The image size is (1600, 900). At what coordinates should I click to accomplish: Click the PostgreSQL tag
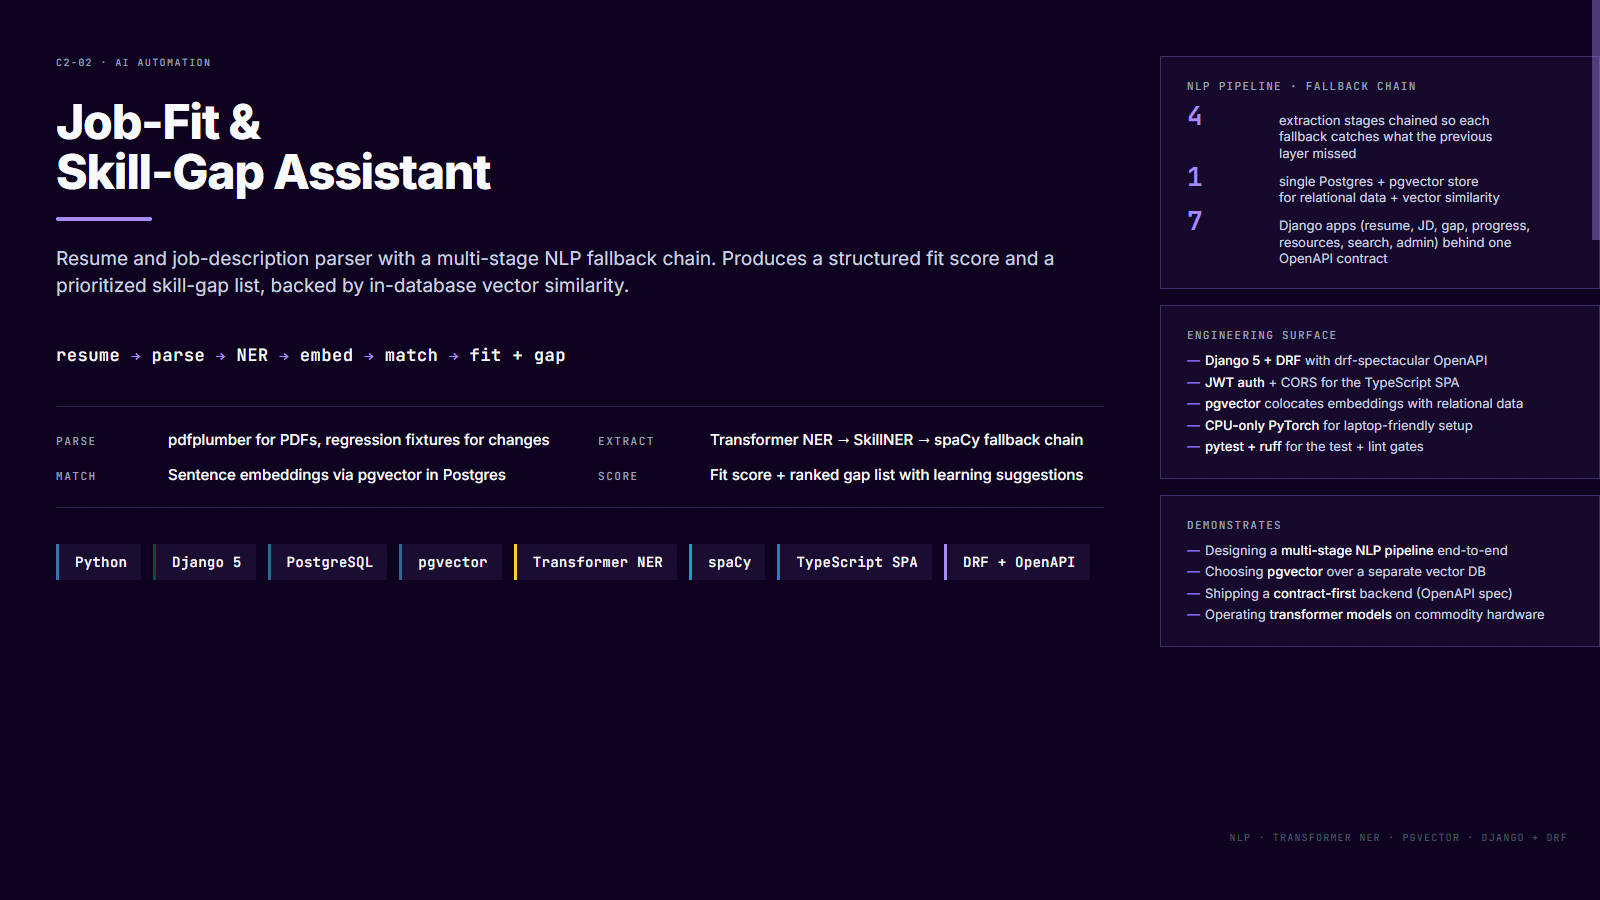pos(328,562)
